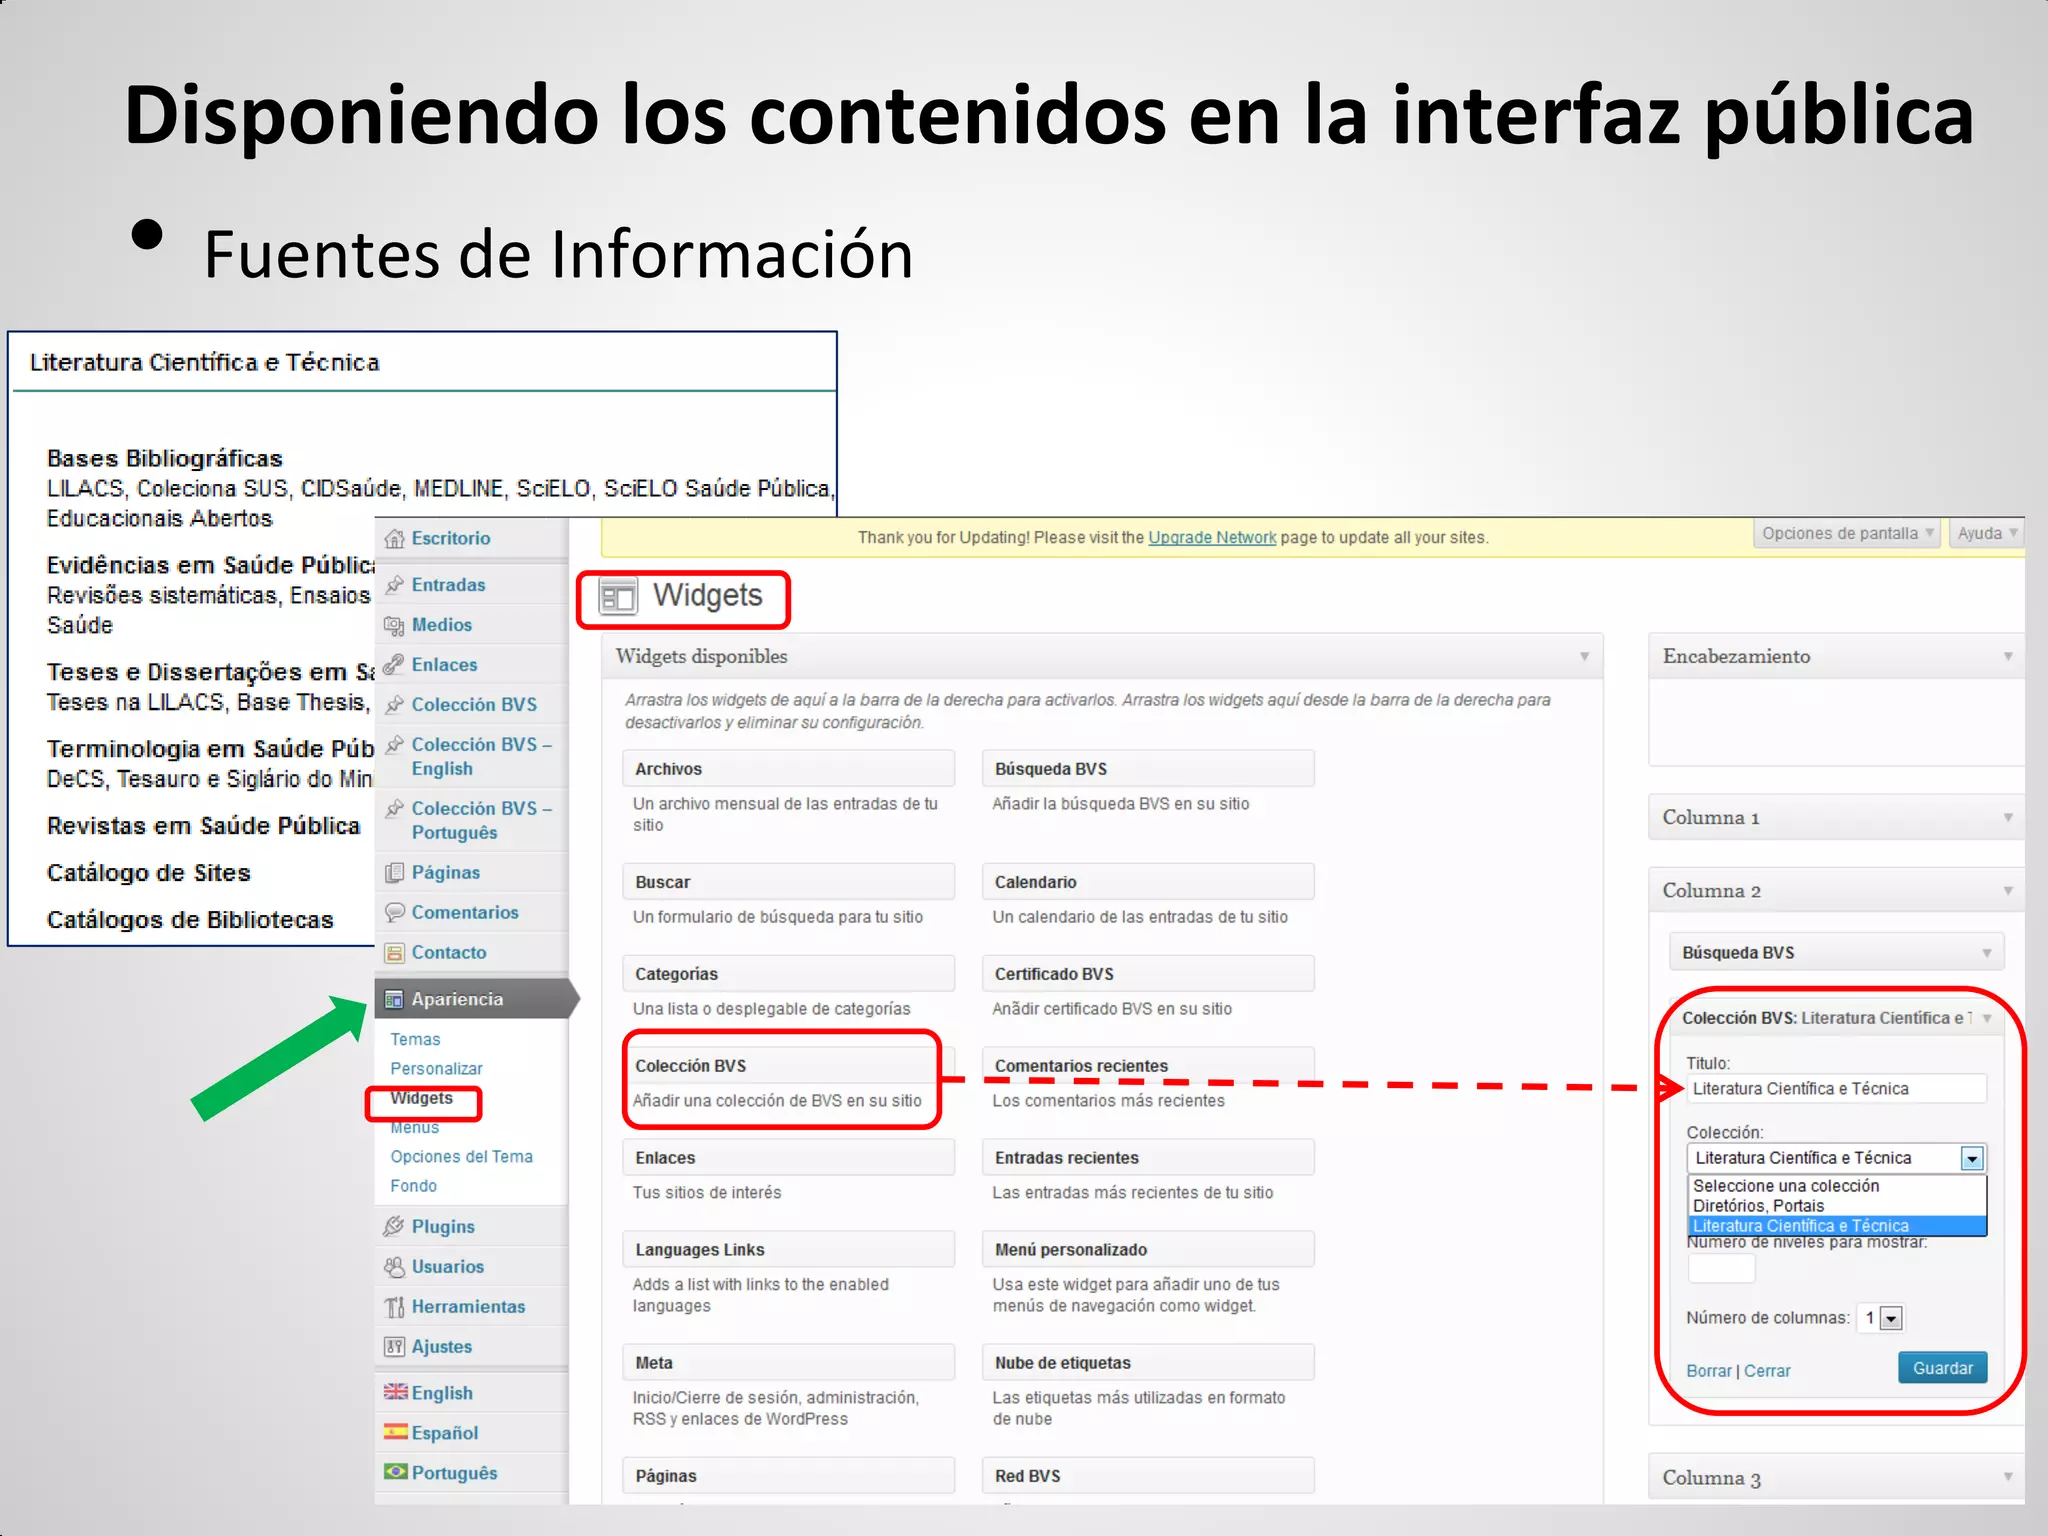
Task: Collapse the Columna 2 sidebar arrow
Action: tap(2008, 891)
